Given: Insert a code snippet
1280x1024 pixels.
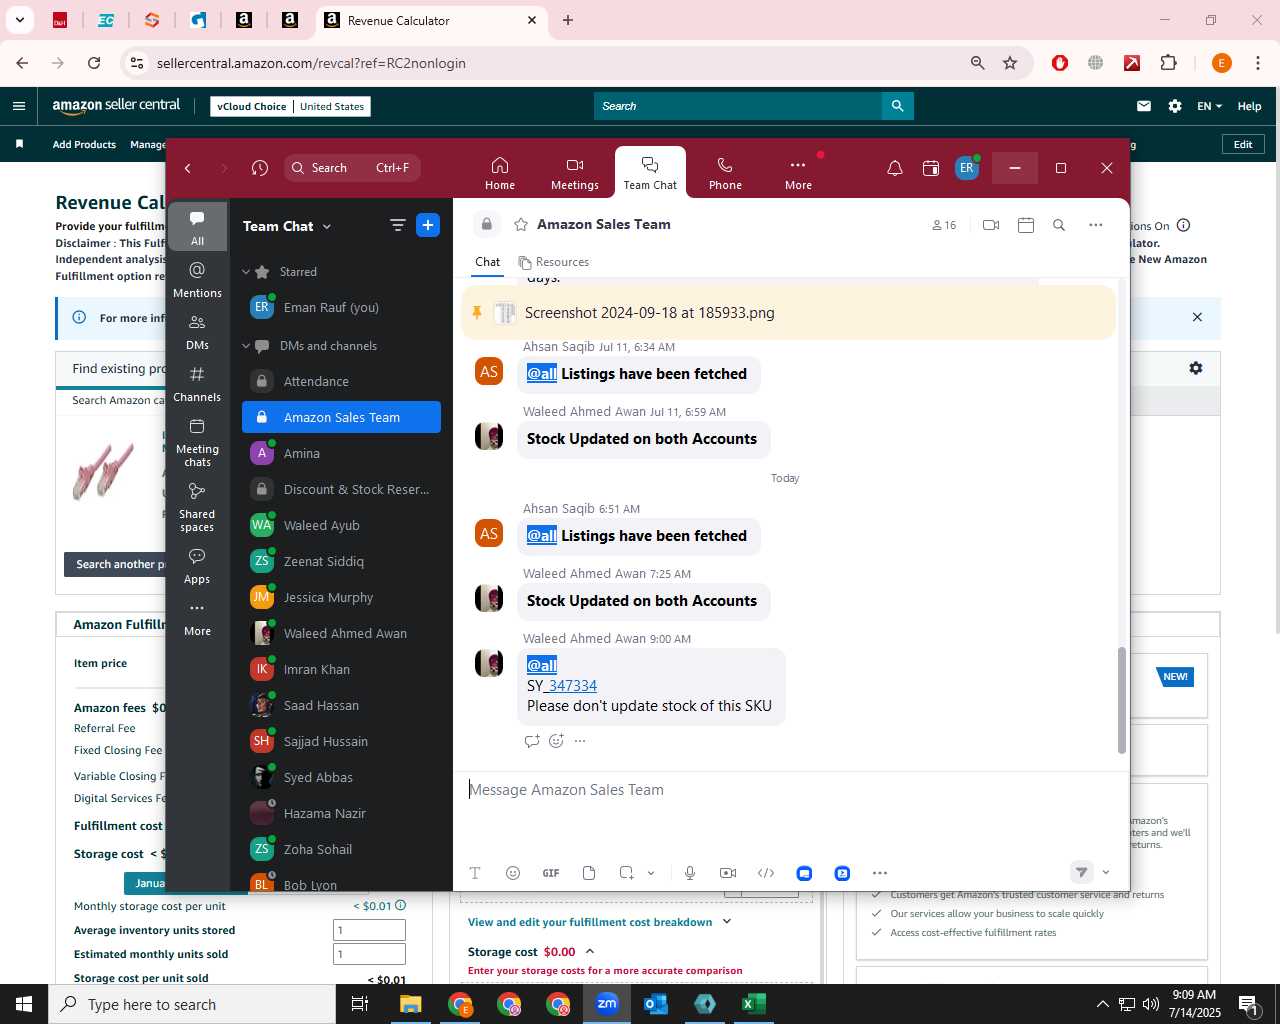Looking at the screenshot, I should (x=766, y=873).
